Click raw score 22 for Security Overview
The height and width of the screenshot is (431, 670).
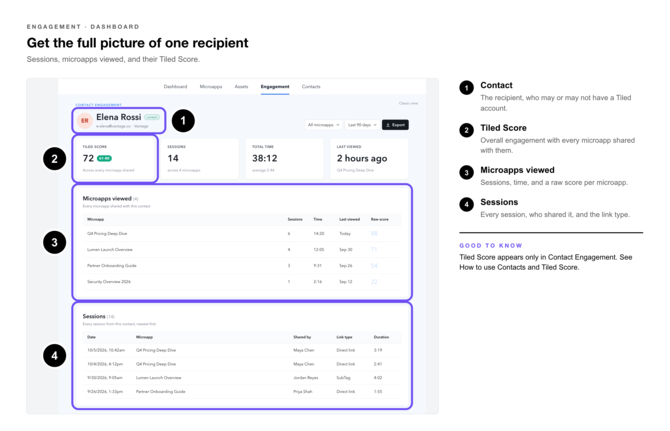374,282
